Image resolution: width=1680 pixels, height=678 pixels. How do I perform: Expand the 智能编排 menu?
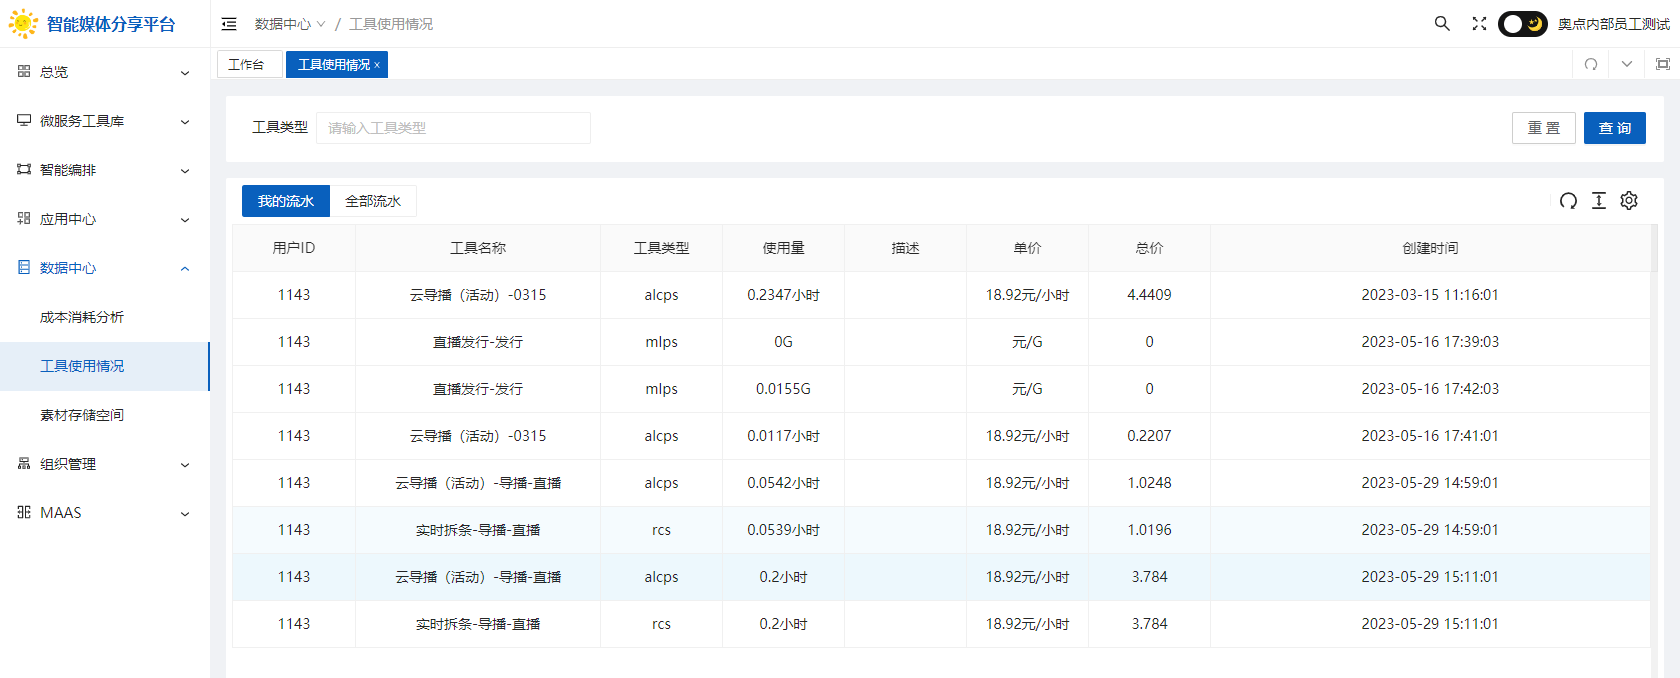coord(104,170)
